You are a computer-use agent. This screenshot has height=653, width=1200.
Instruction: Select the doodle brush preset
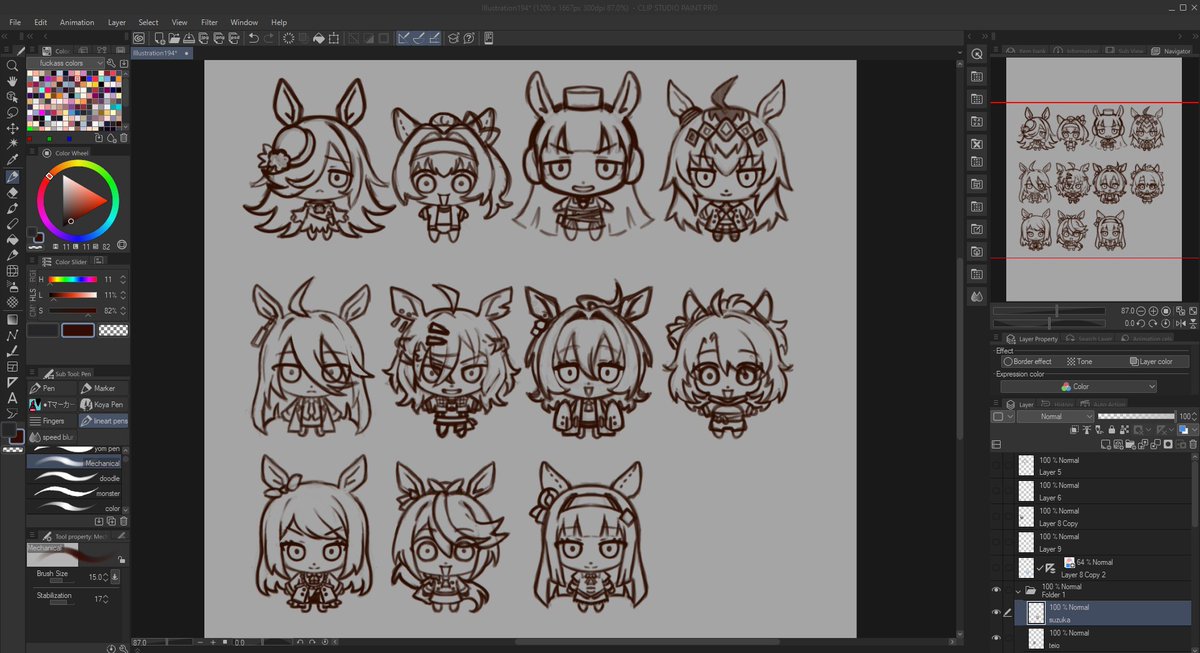(x=74, y=478)
